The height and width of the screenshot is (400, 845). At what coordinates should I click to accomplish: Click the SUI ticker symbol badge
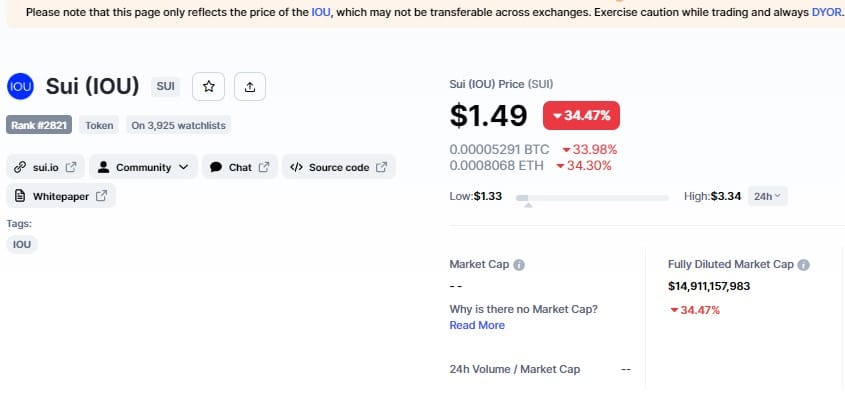point(165,86)
